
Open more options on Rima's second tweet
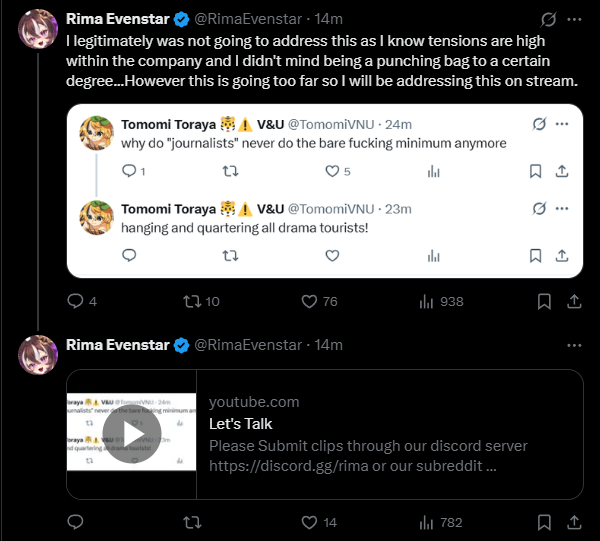[x=574, y=345]
